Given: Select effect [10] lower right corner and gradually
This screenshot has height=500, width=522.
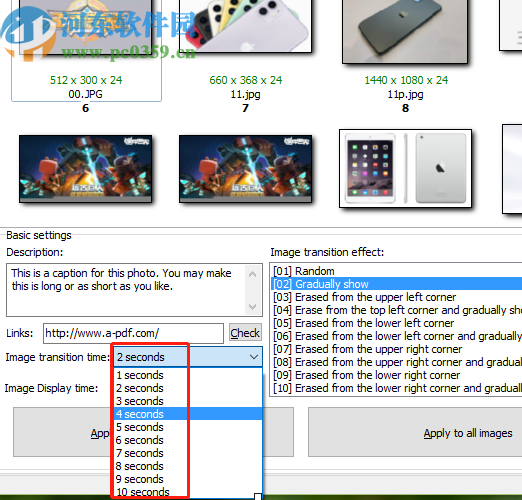Looking at the screenshot, I should click(x=396, y=388).
